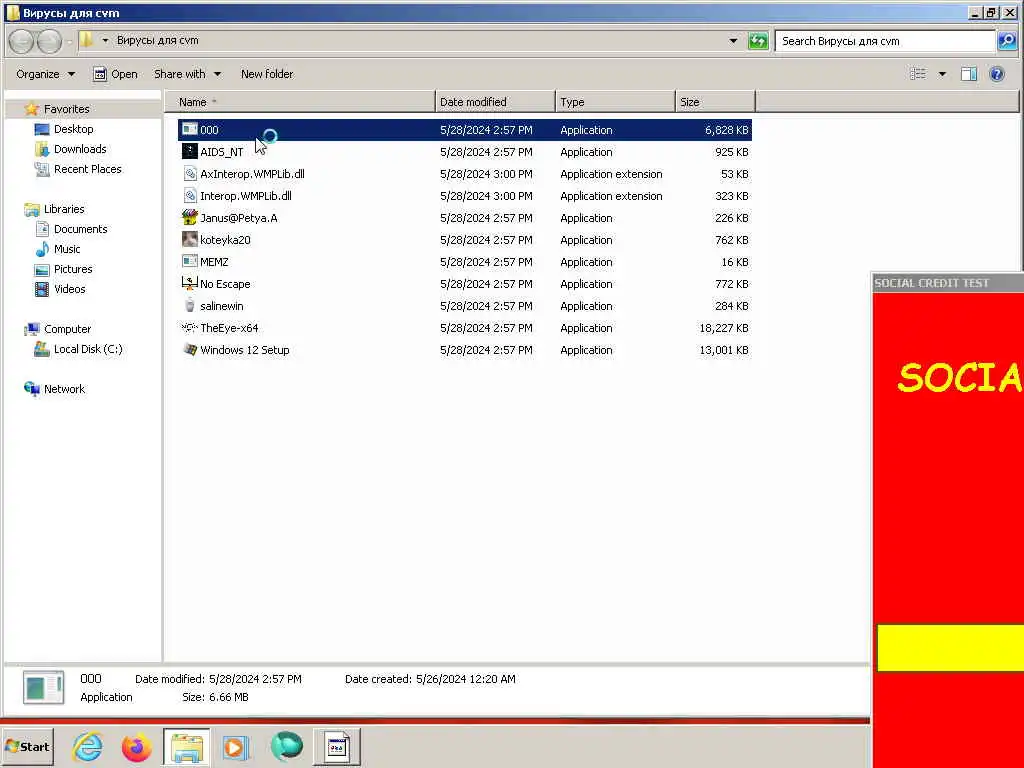Select Computer in the navigation pane
Viewport: 1024px width, 768px height.
point(67,329)
